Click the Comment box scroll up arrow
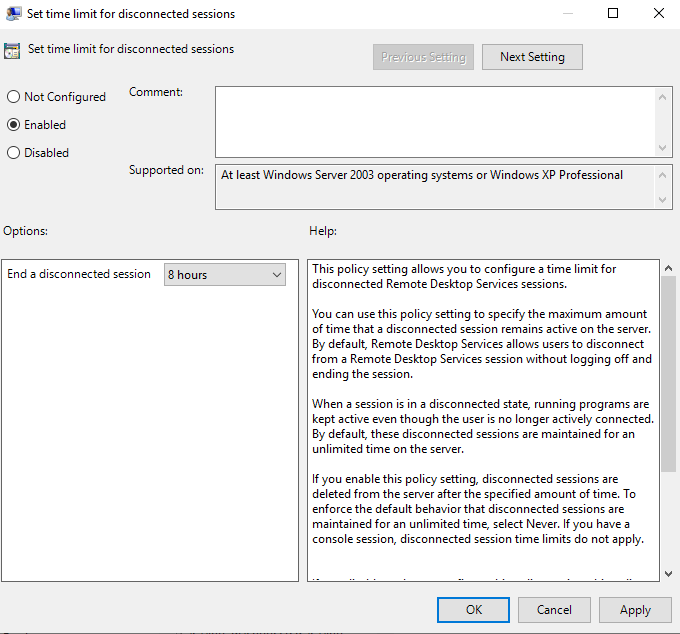 (664, 95)
